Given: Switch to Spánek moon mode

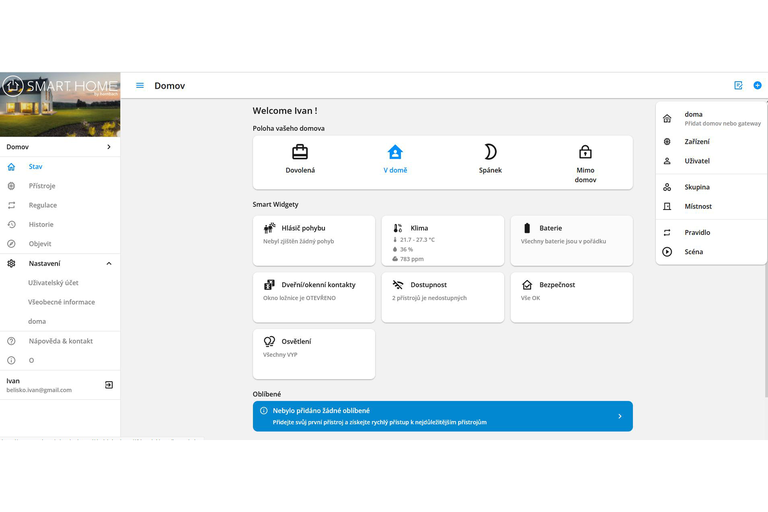Looking at the screenshot, I should [x=490, y=160].
